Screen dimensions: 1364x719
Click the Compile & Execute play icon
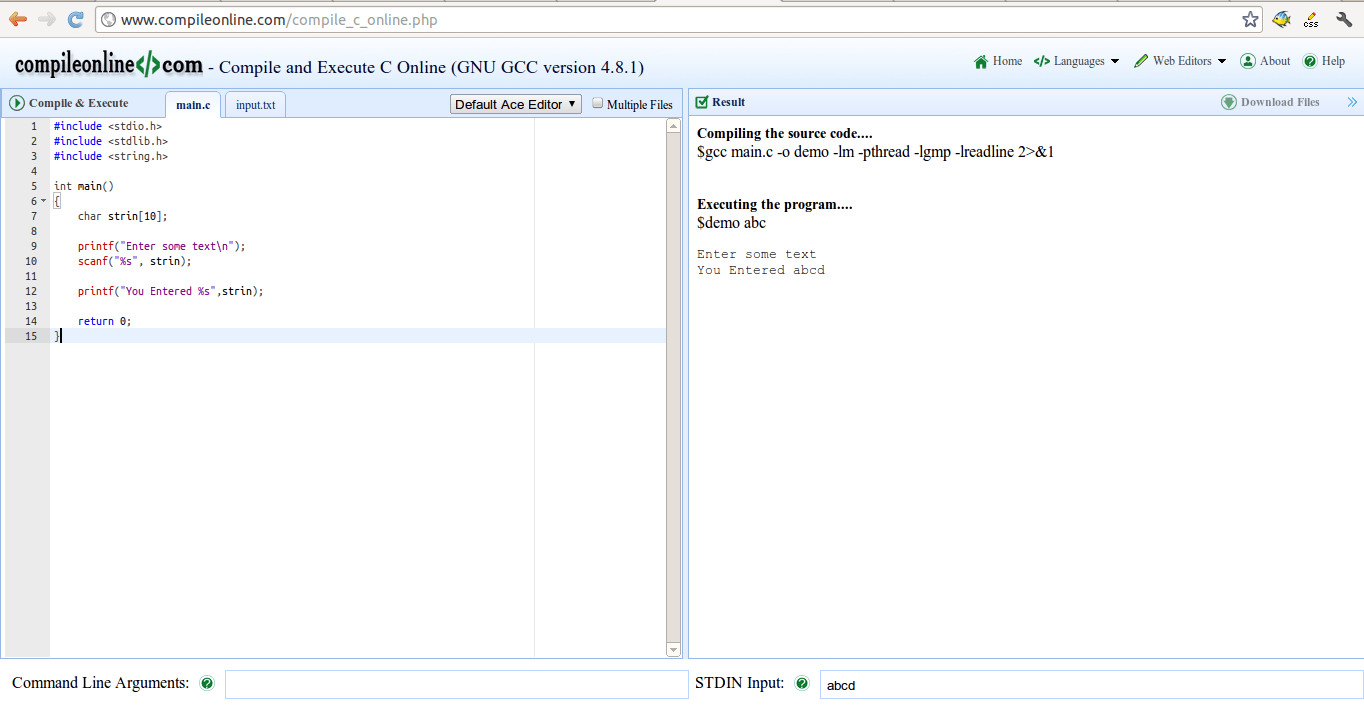(17, 102)
